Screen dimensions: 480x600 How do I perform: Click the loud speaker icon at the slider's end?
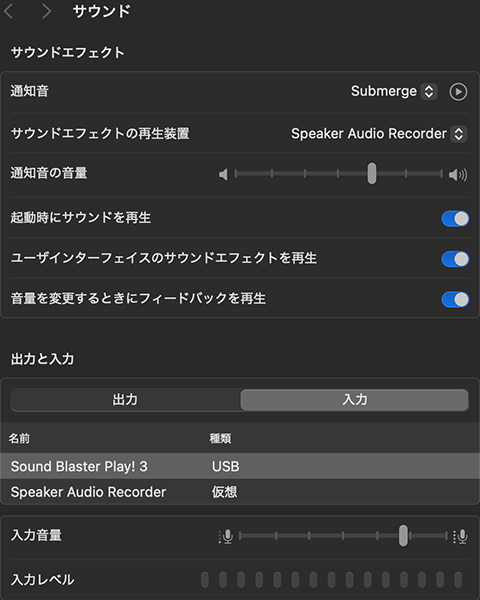pos(458,174)
